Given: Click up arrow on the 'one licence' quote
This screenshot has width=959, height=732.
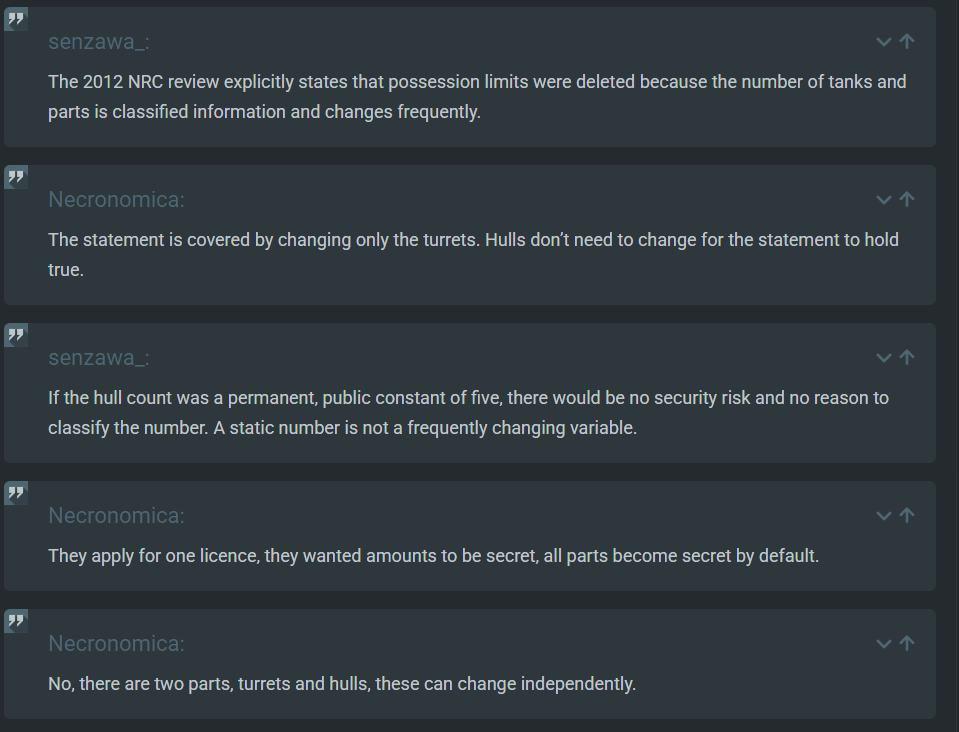Looking at the screenshot, I should [907, 516].
